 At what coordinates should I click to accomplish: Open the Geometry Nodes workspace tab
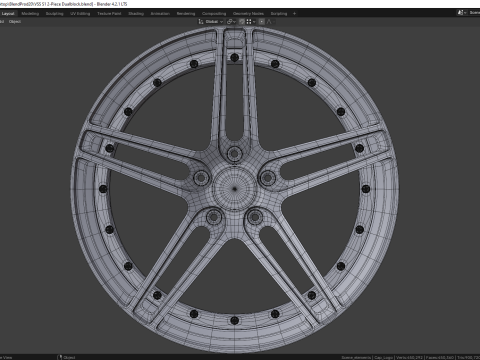[248, 14]
